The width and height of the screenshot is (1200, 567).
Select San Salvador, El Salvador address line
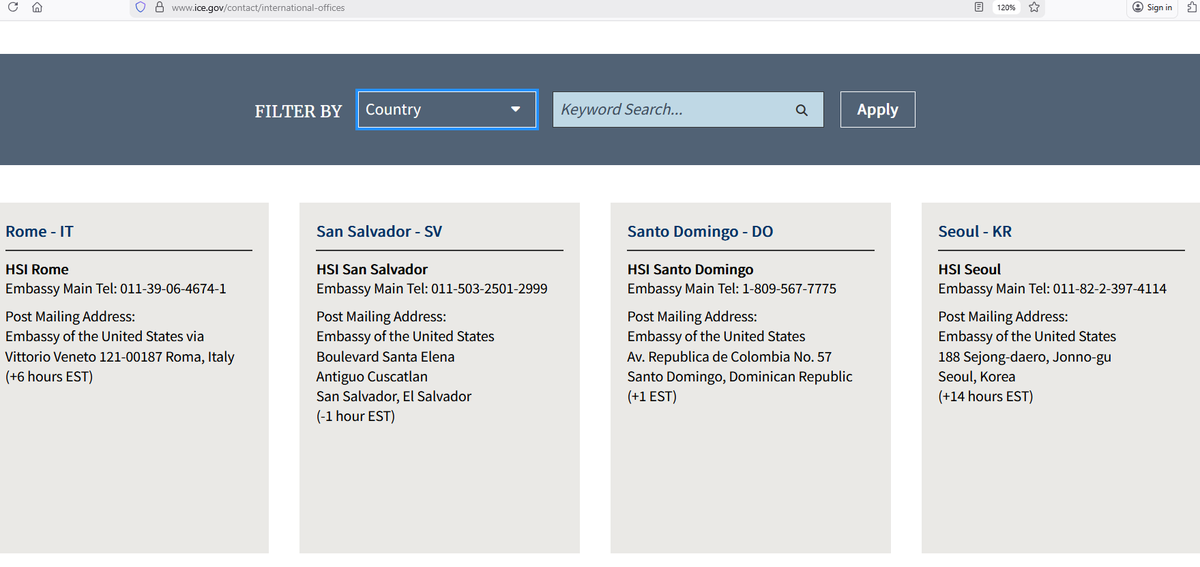394,397
